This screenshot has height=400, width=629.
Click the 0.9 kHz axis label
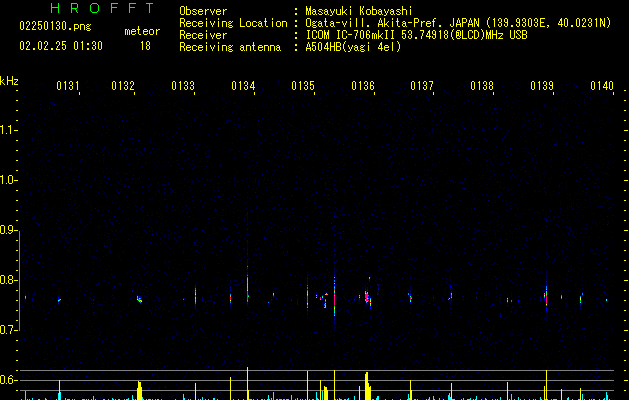click(8, 230)
